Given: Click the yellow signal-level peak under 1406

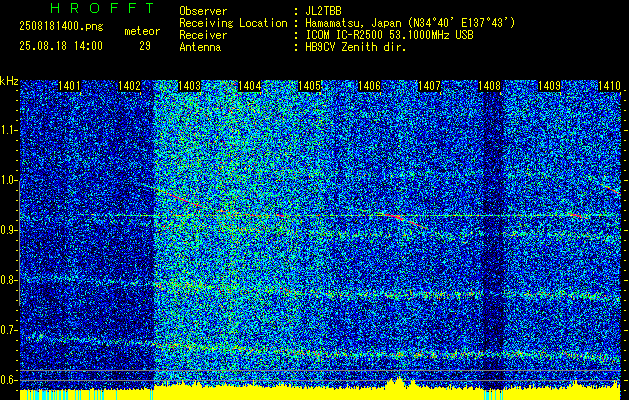Looking at the screenshot, I should pos(398,383).
